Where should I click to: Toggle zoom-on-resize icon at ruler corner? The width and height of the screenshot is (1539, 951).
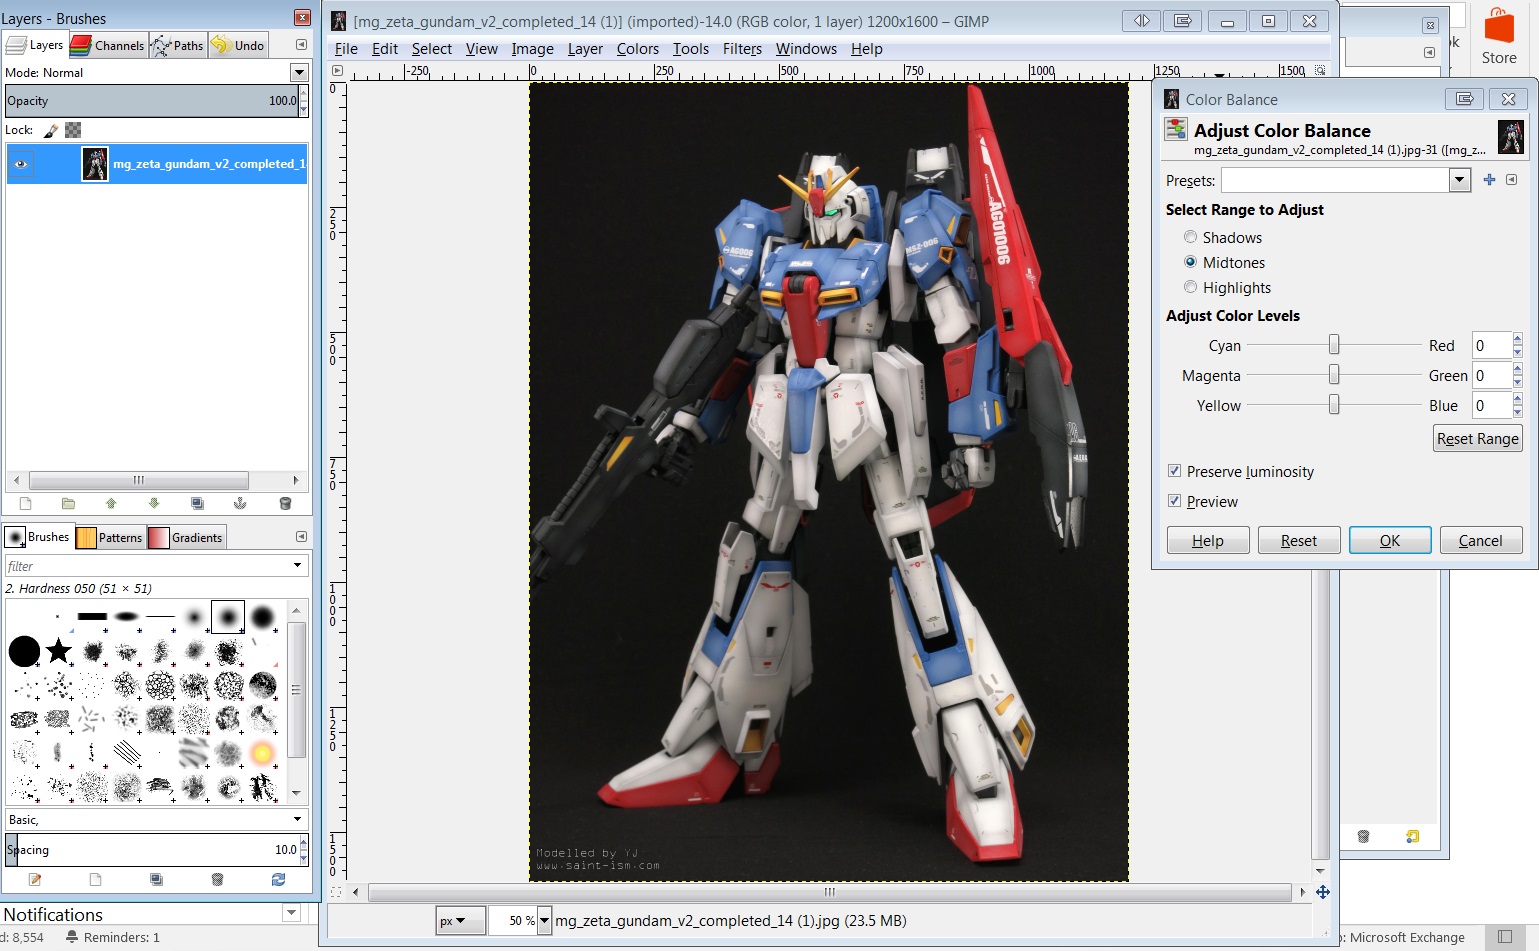point(1320,71)
